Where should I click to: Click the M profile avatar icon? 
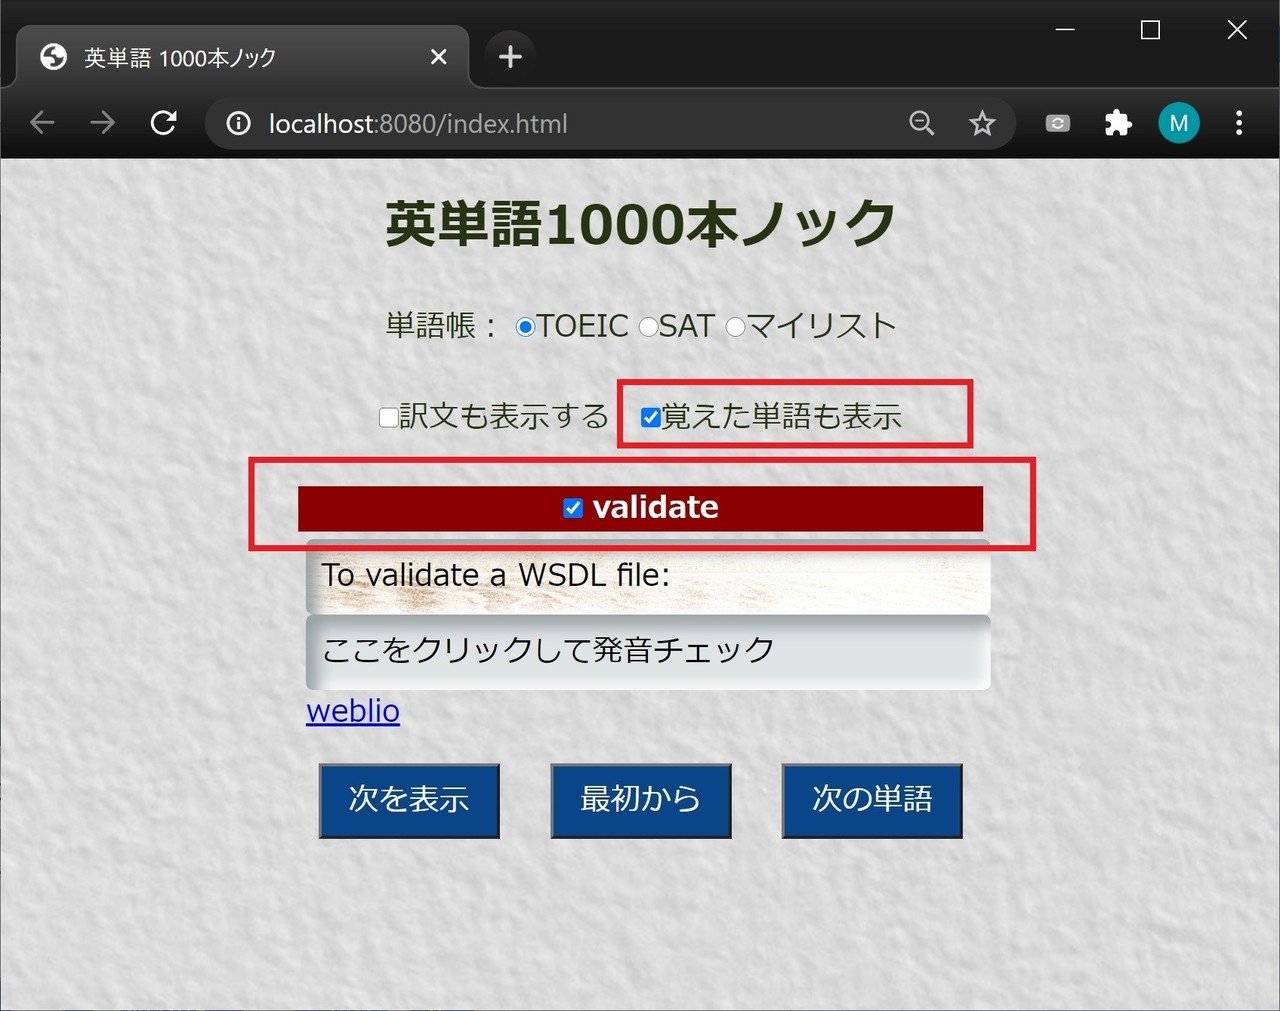tap(1178, 122)
